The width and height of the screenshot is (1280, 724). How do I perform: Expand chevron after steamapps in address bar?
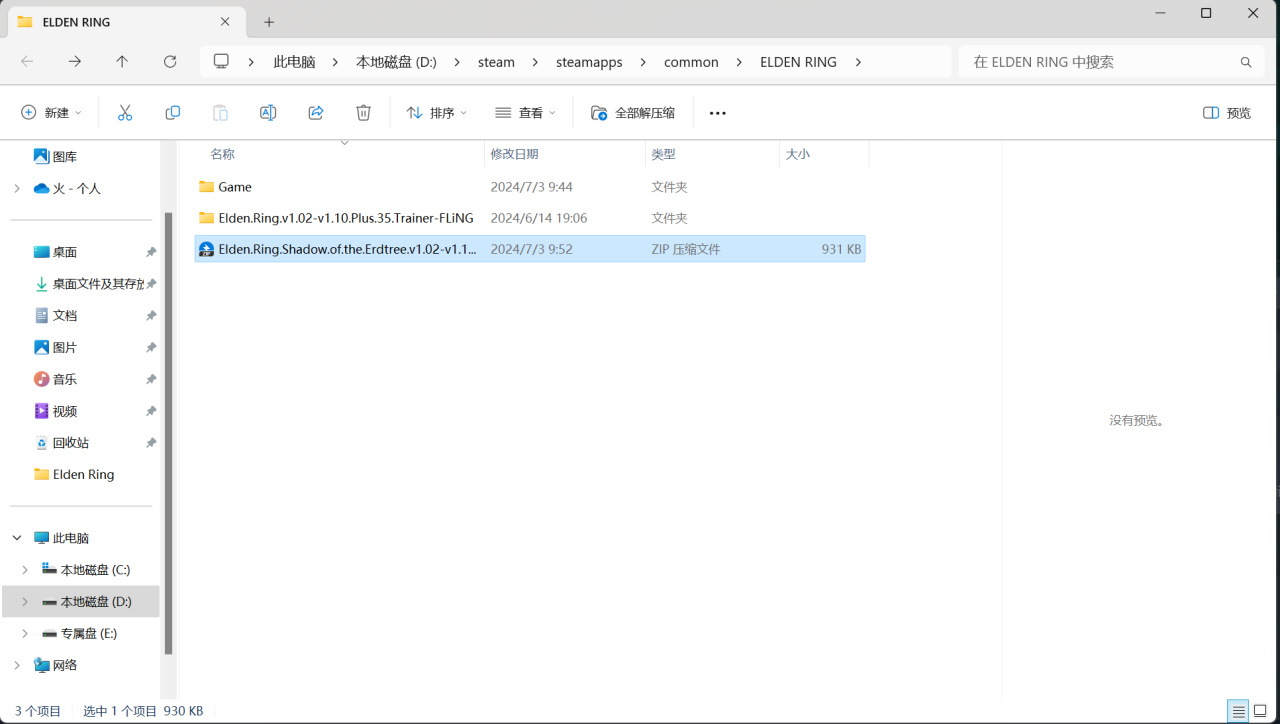tap(643, 62)
